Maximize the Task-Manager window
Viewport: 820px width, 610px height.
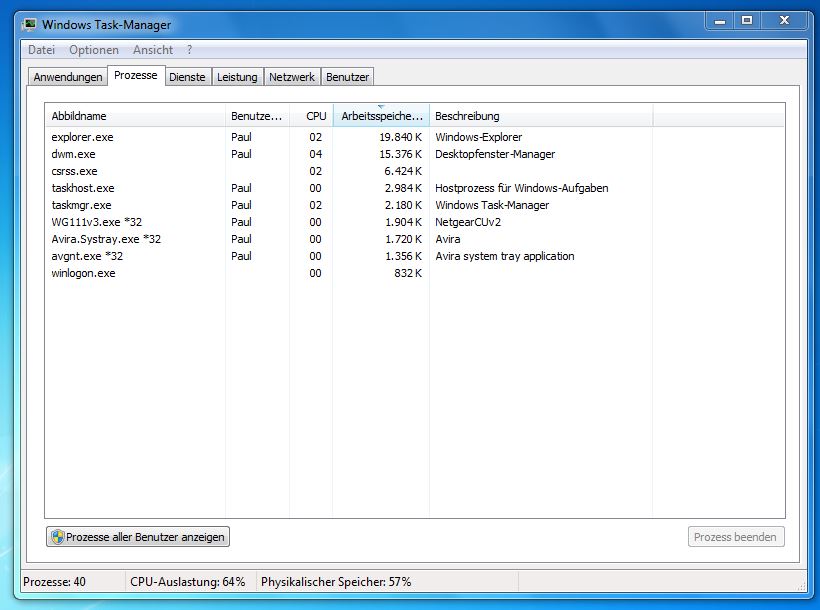tap(747, 21)
